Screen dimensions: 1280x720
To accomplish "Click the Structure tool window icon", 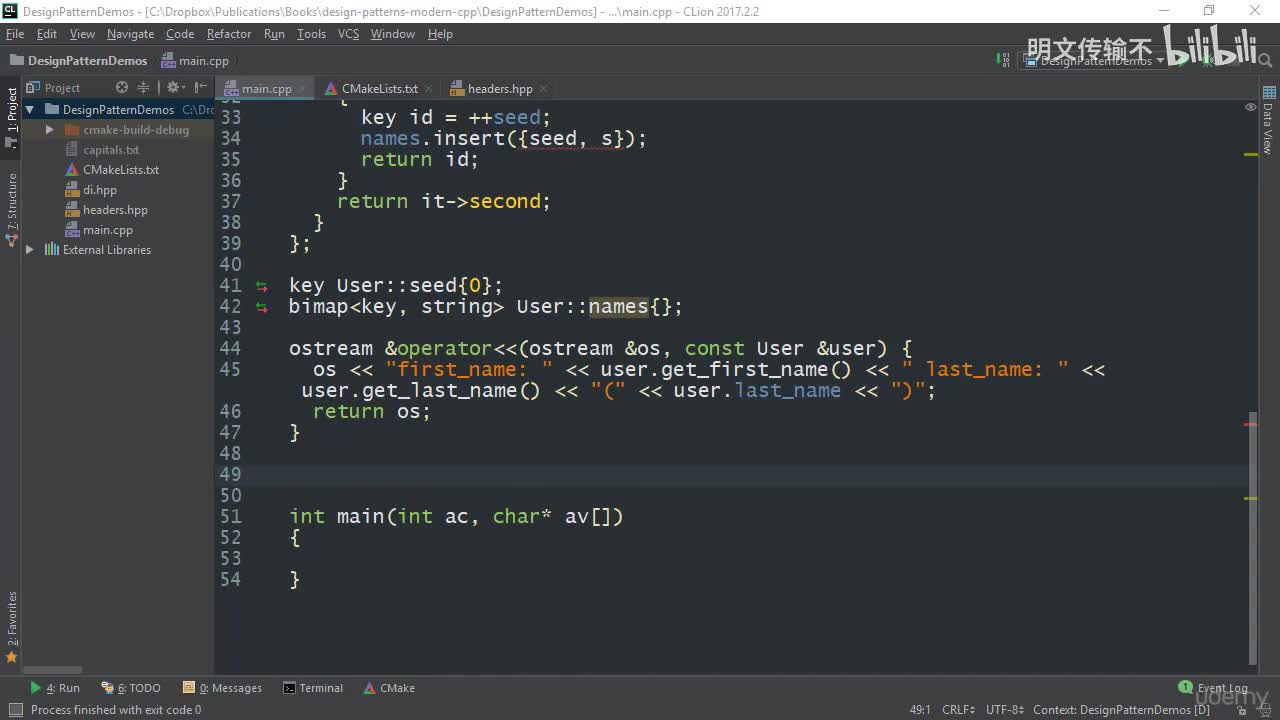I will click(x=12, y=240).
